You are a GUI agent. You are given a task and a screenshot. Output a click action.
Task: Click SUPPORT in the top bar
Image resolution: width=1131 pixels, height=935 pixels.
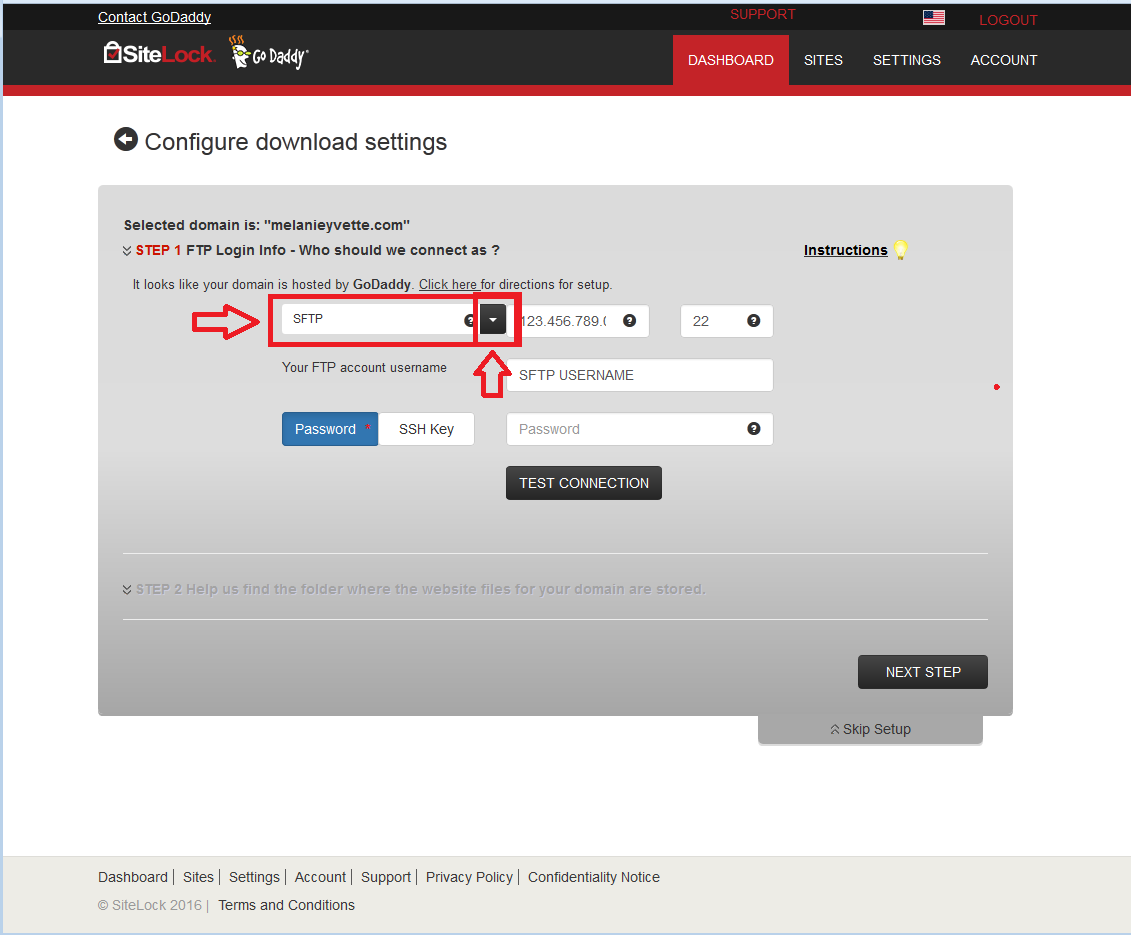click(x=762, y=14)
